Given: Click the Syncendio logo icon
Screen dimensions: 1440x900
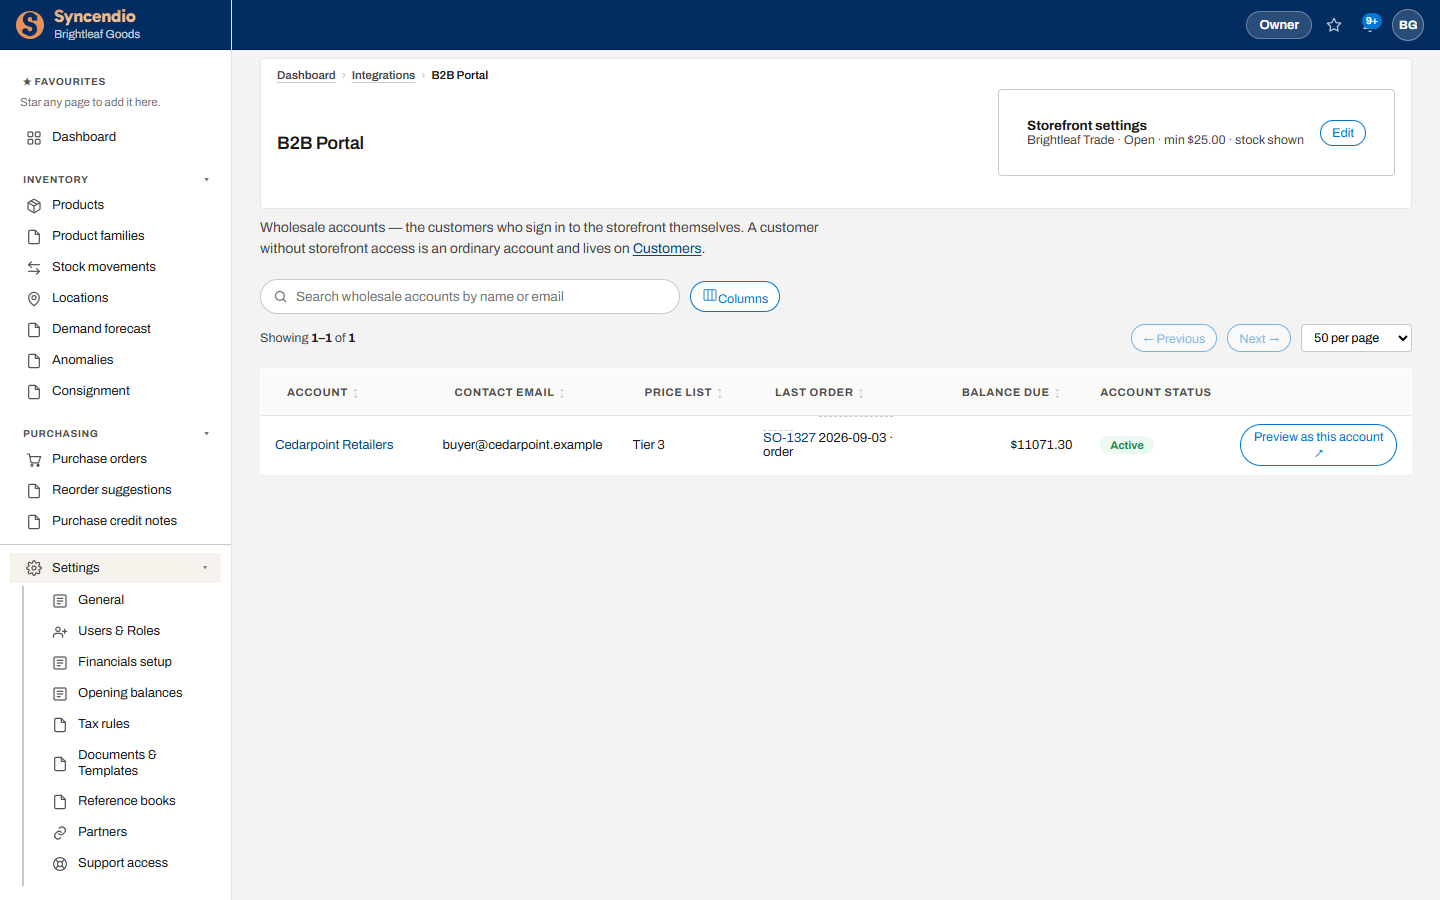Looking at the screenshot, I should coord(30,25).
